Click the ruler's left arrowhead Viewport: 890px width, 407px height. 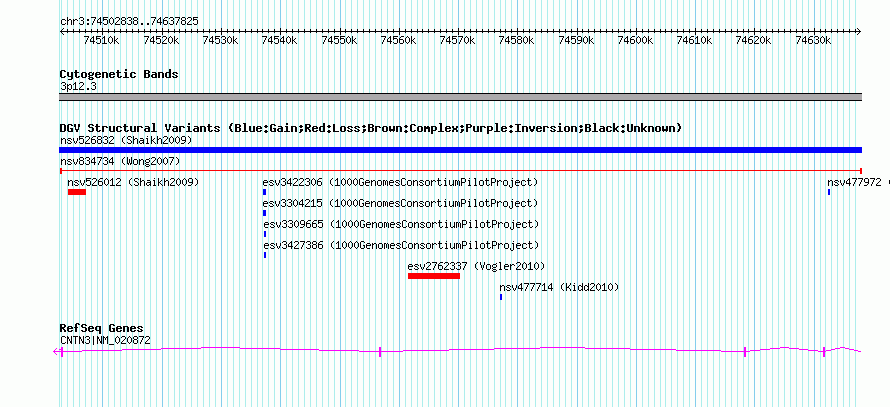point(62,32)
